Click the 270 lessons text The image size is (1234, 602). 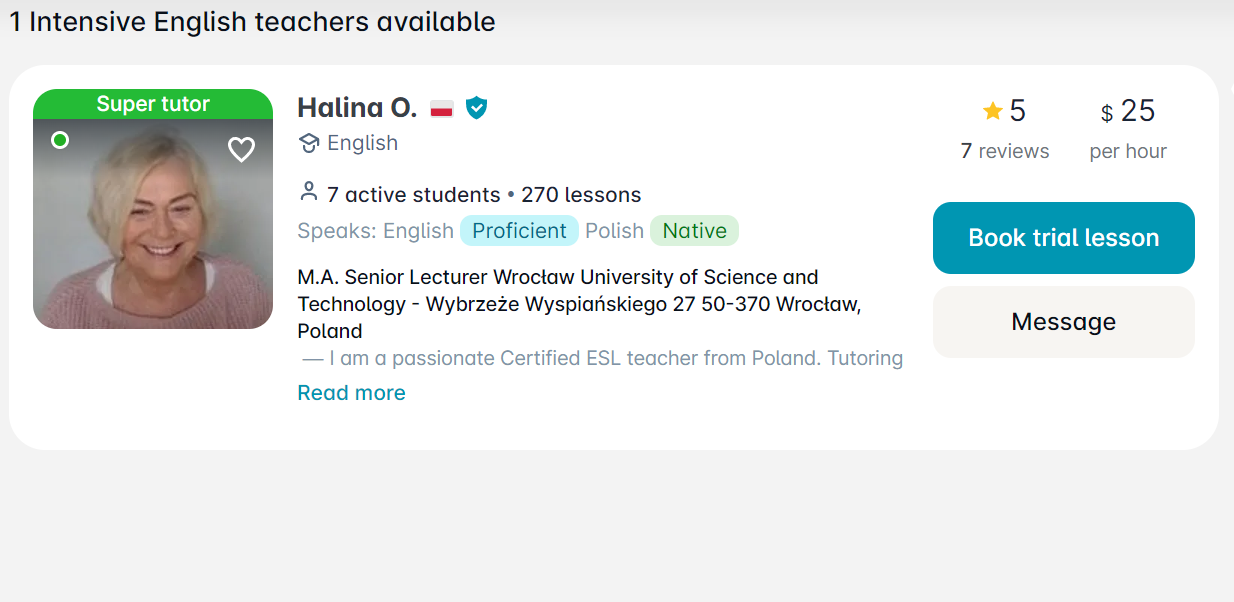[x=581, y=195]
